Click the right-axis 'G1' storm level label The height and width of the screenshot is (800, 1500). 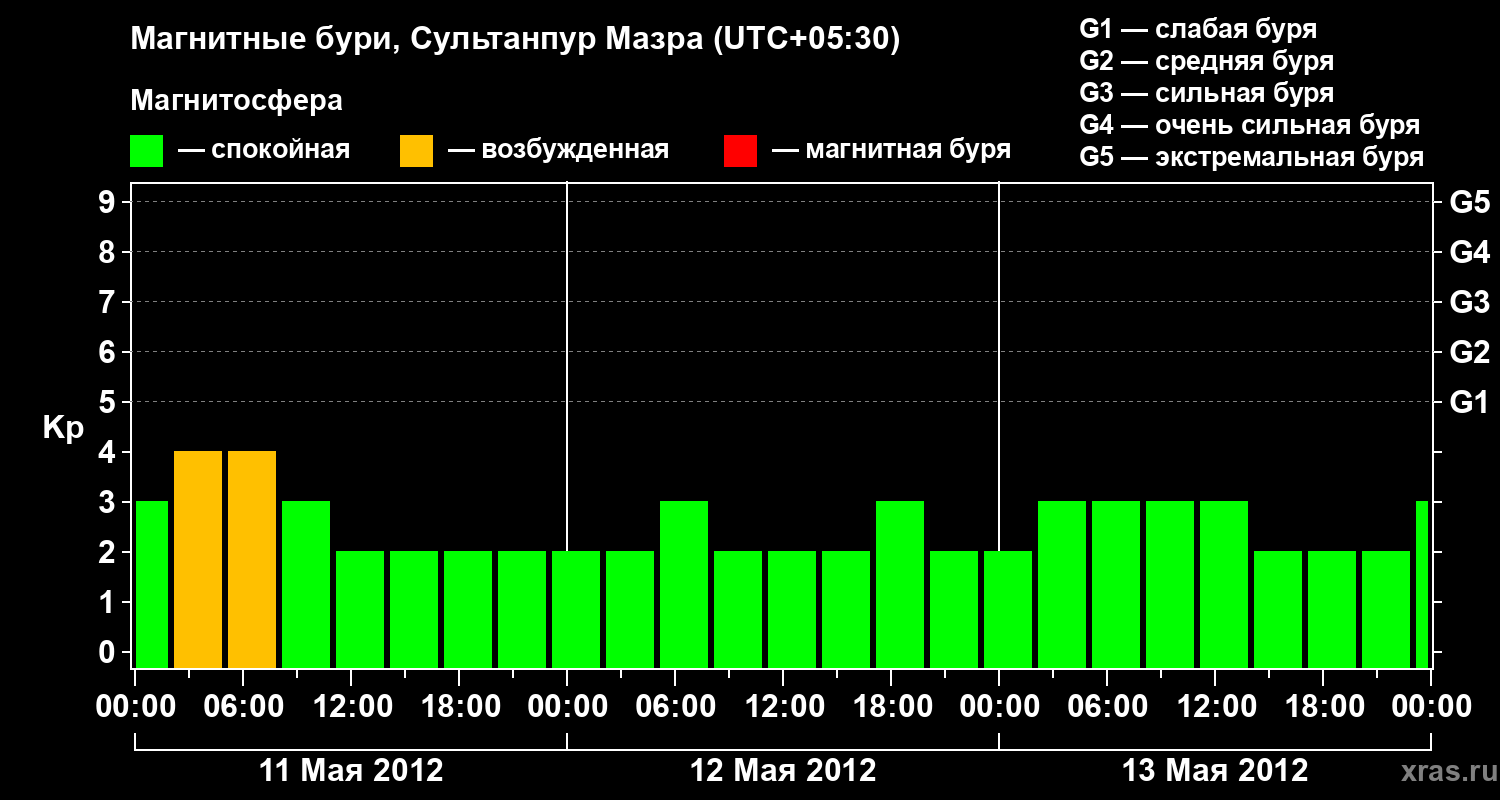click(x=1469, y=403)
